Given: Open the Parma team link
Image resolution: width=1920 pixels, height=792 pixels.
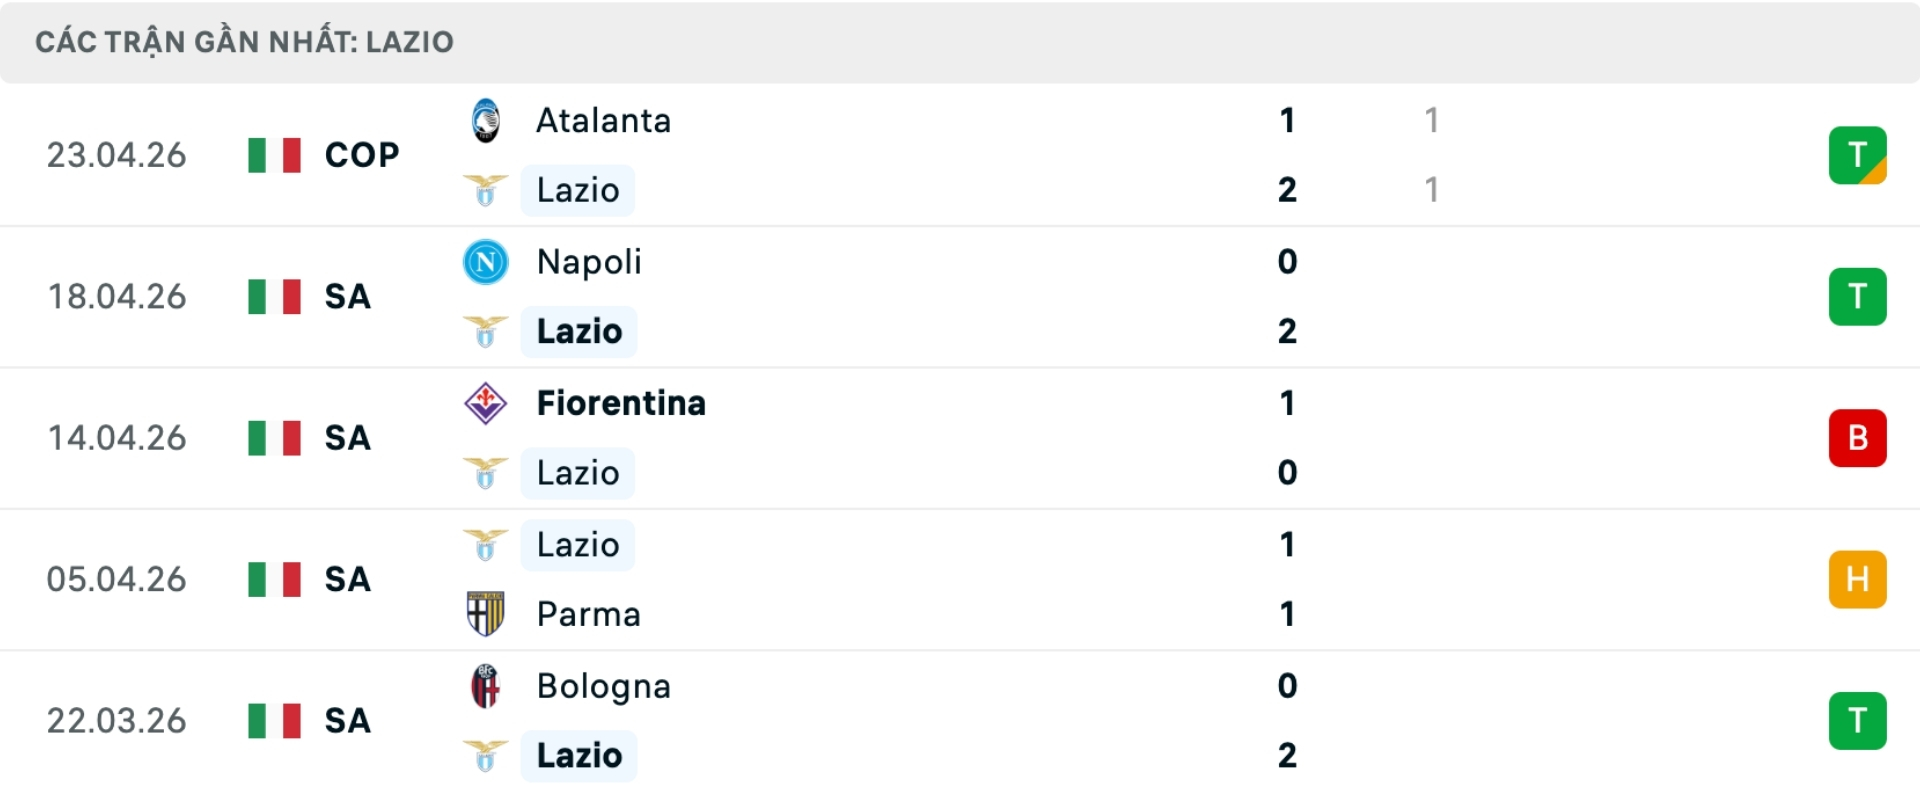Looking at the screenshot, I should tap(588, 614).
